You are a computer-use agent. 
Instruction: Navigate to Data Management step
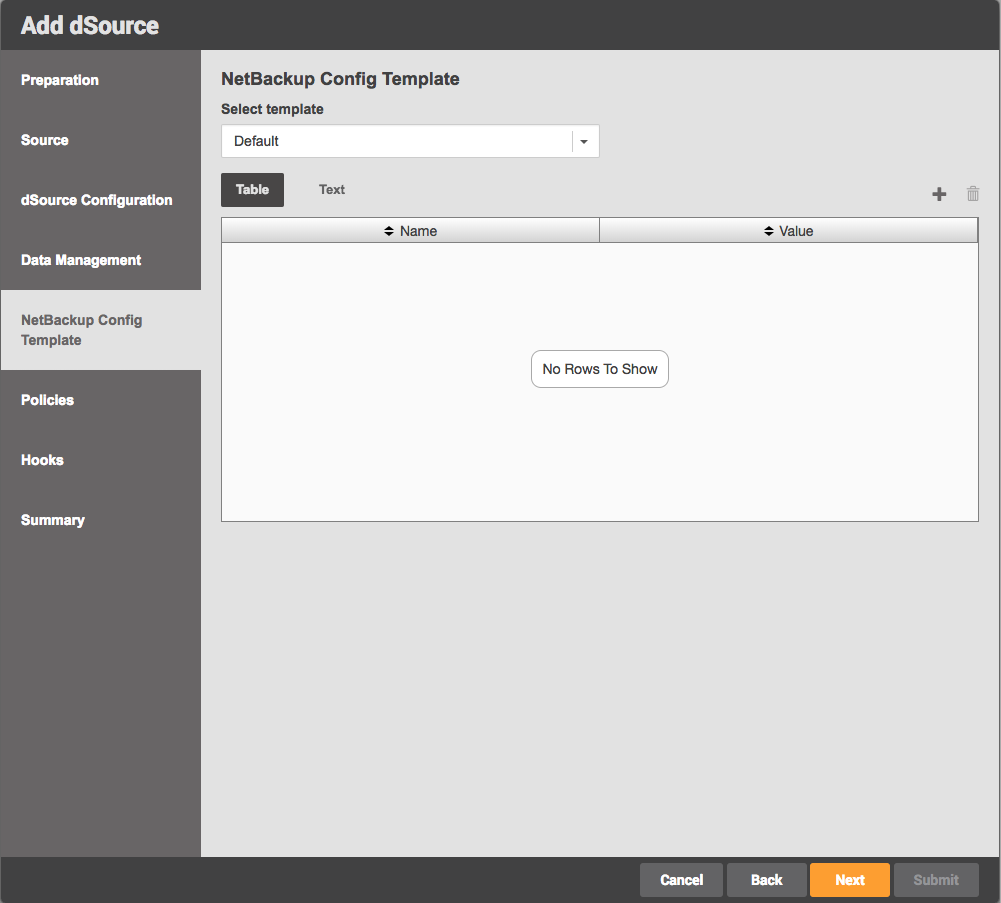(81, 260)
